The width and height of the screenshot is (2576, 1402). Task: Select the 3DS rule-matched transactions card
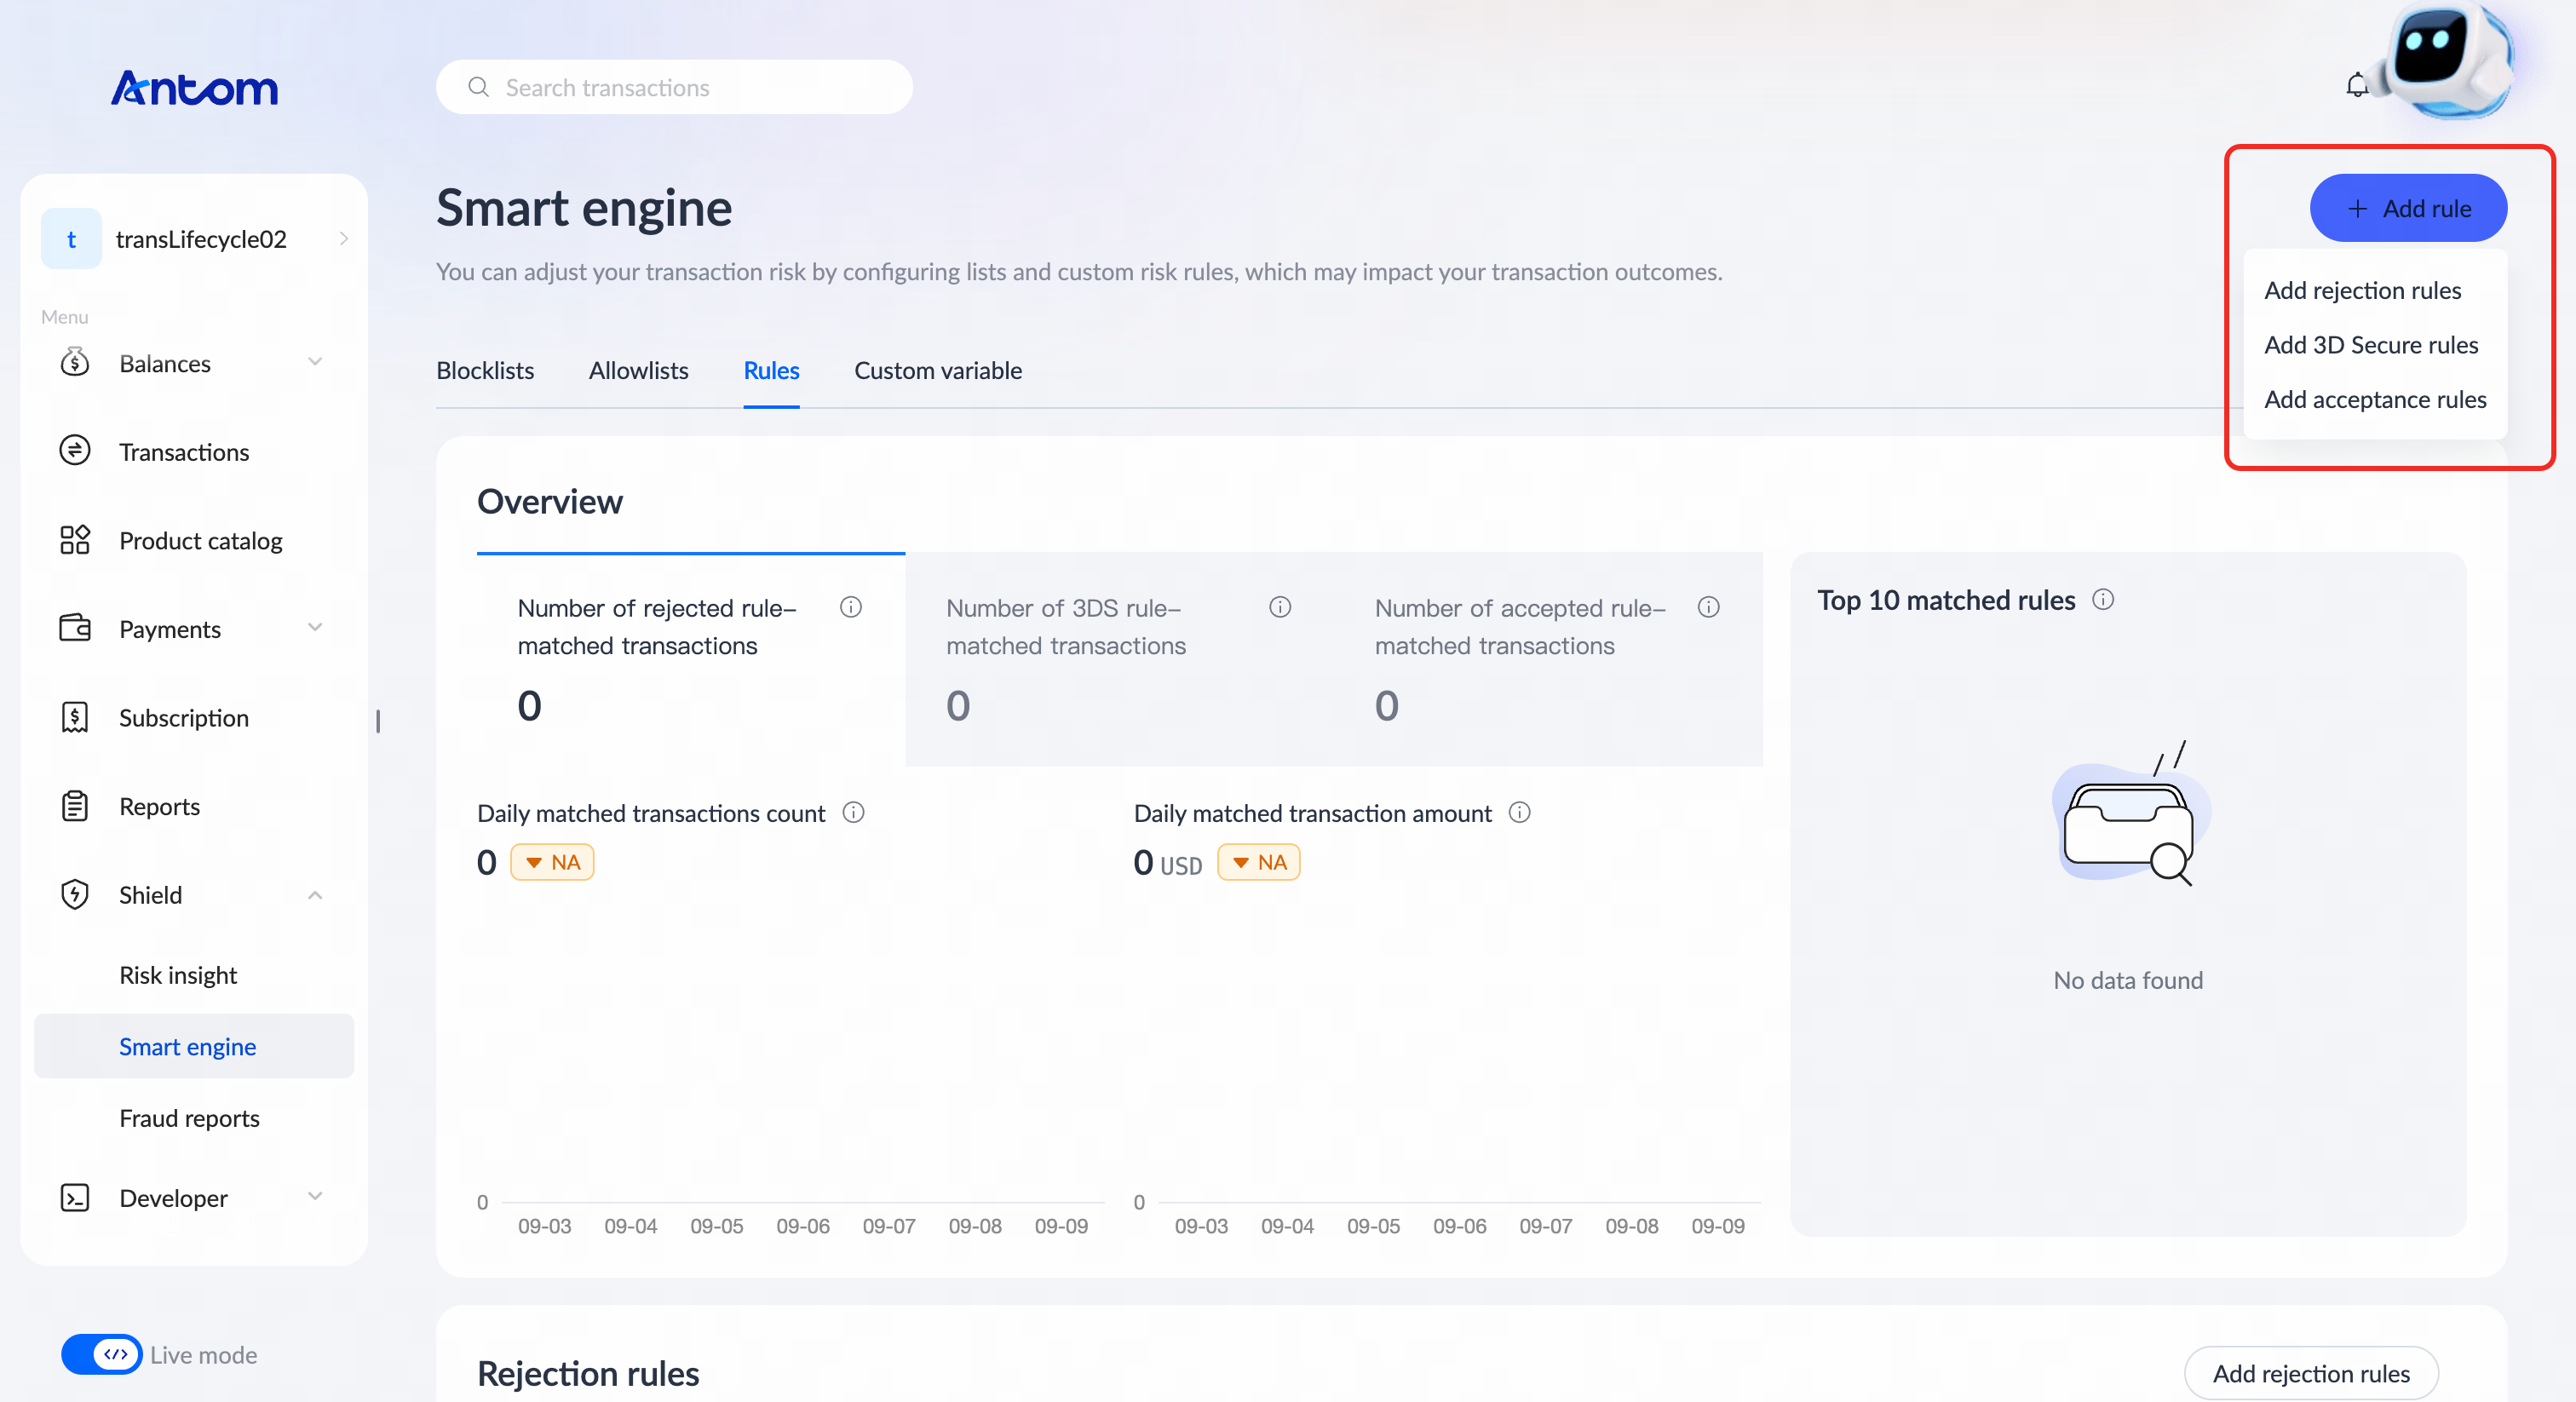click(x=1119, y=660)
